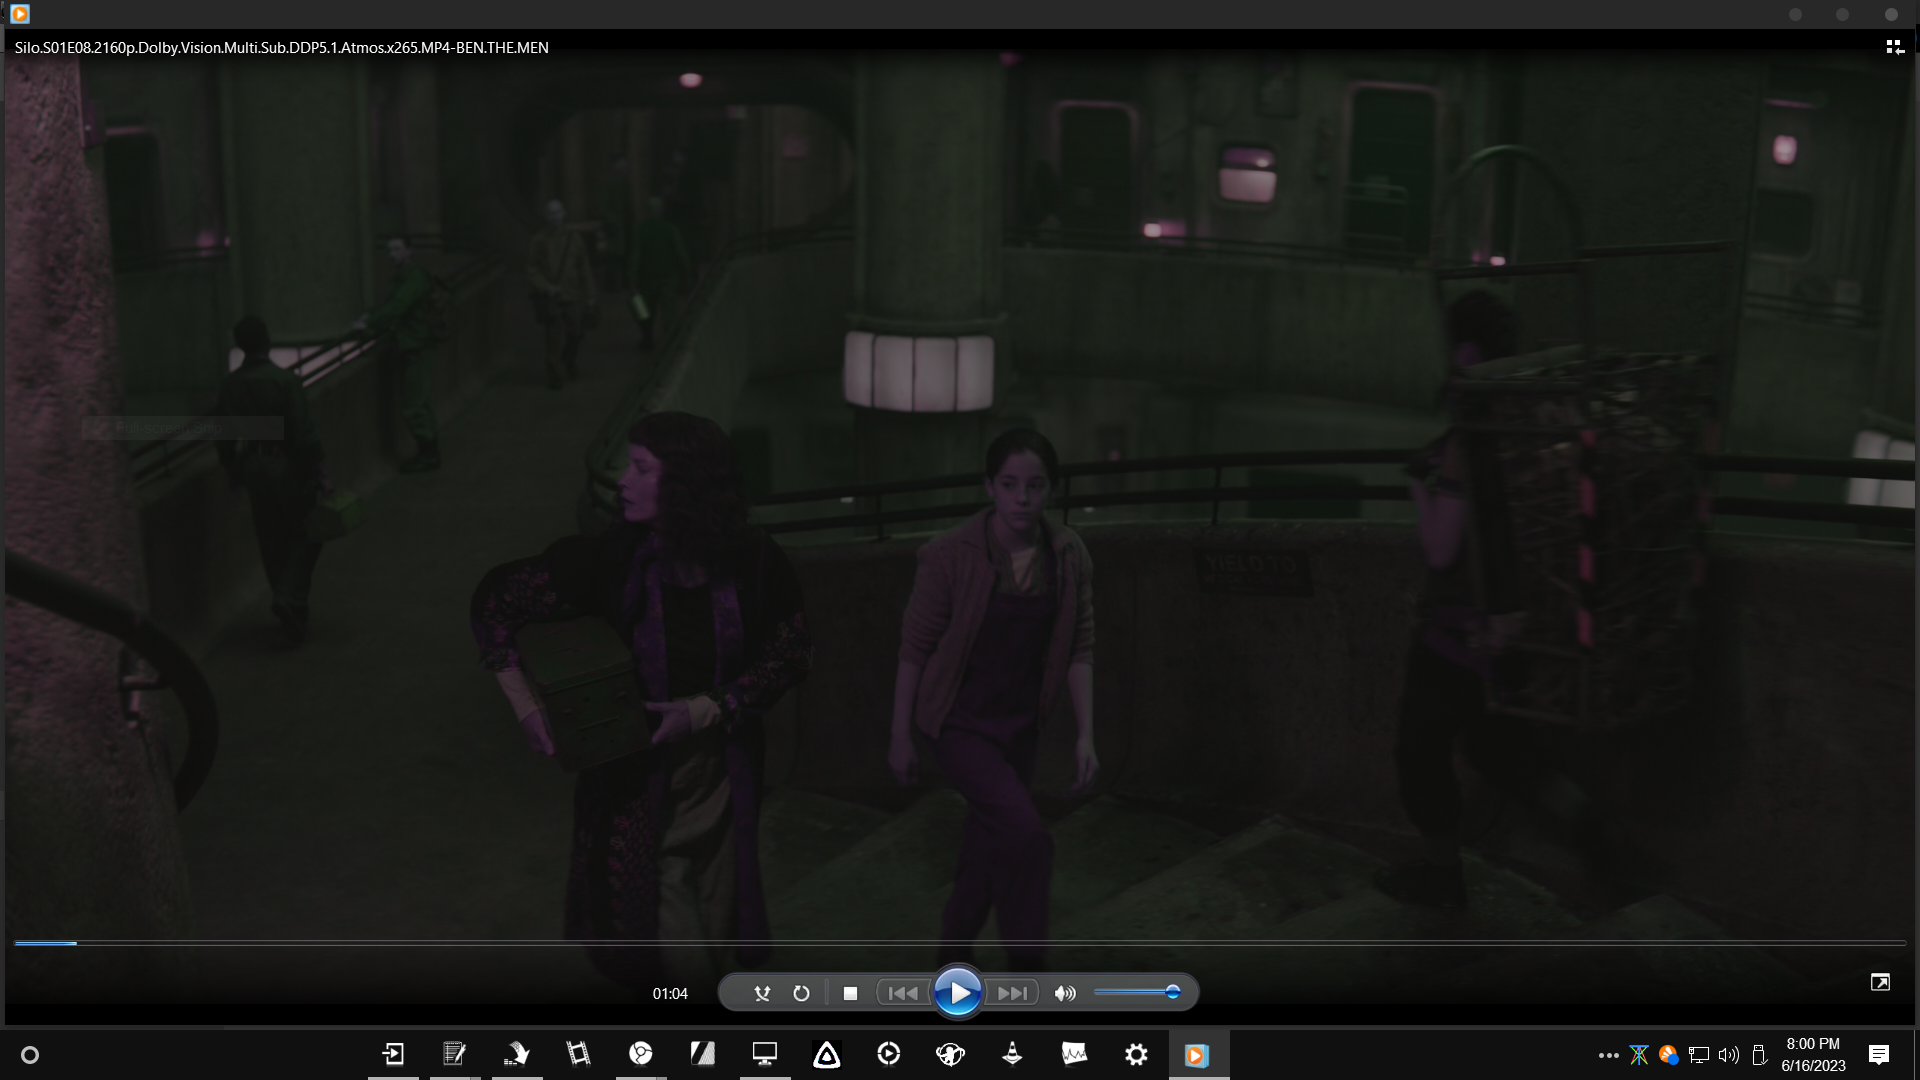Open the clock showing 8:00 PM
This screenshot has height=1080, width=1920.
click(1813, 1055)
